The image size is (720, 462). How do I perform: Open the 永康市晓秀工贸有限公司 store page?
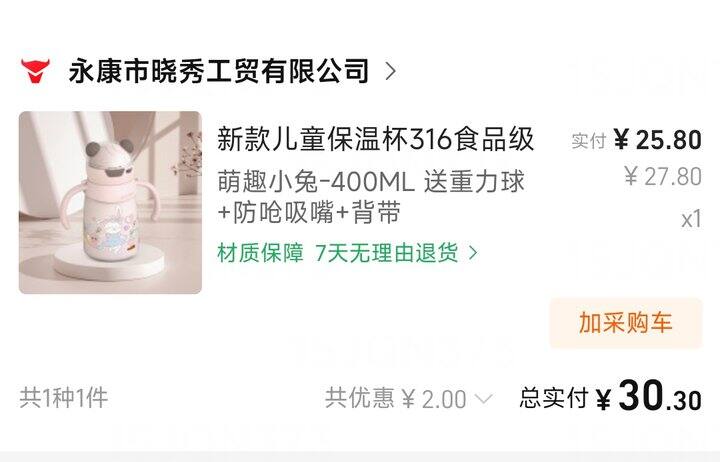(219, 71)
